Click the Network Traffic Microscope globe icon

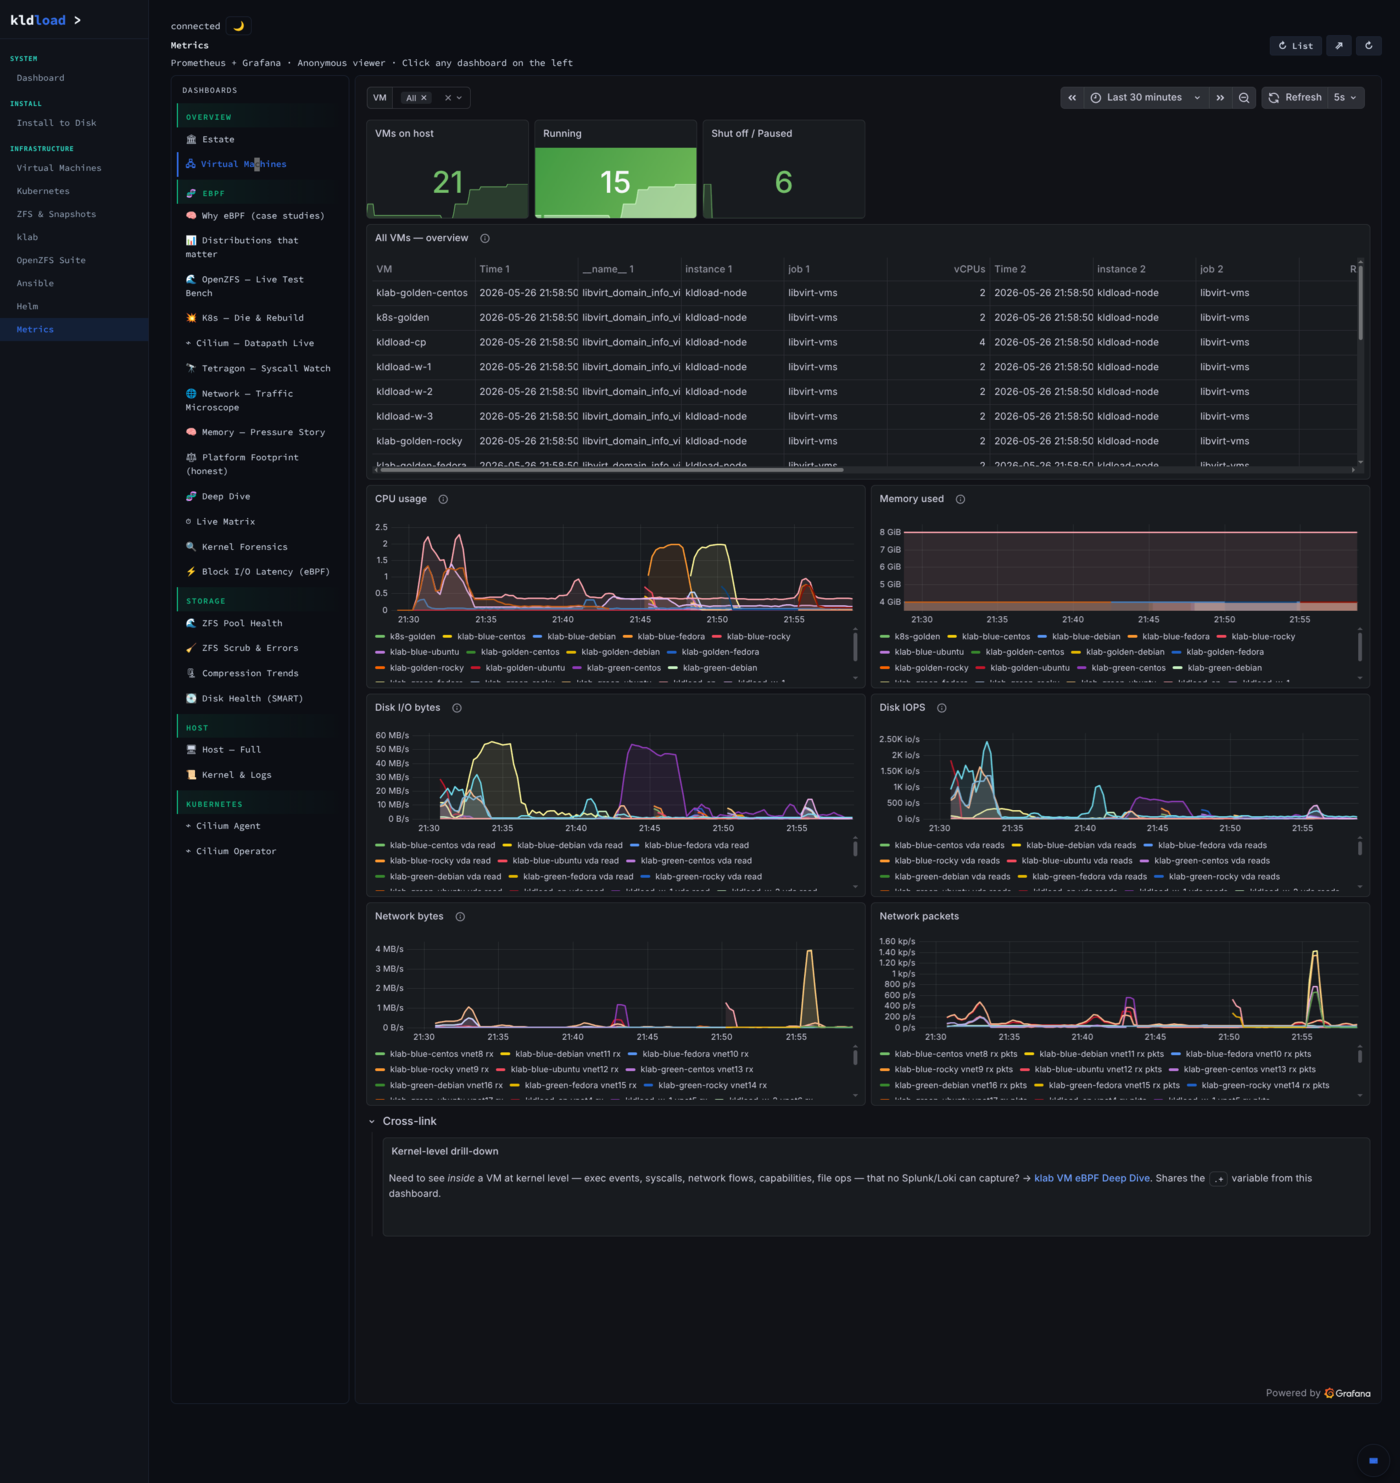[191, 394]
